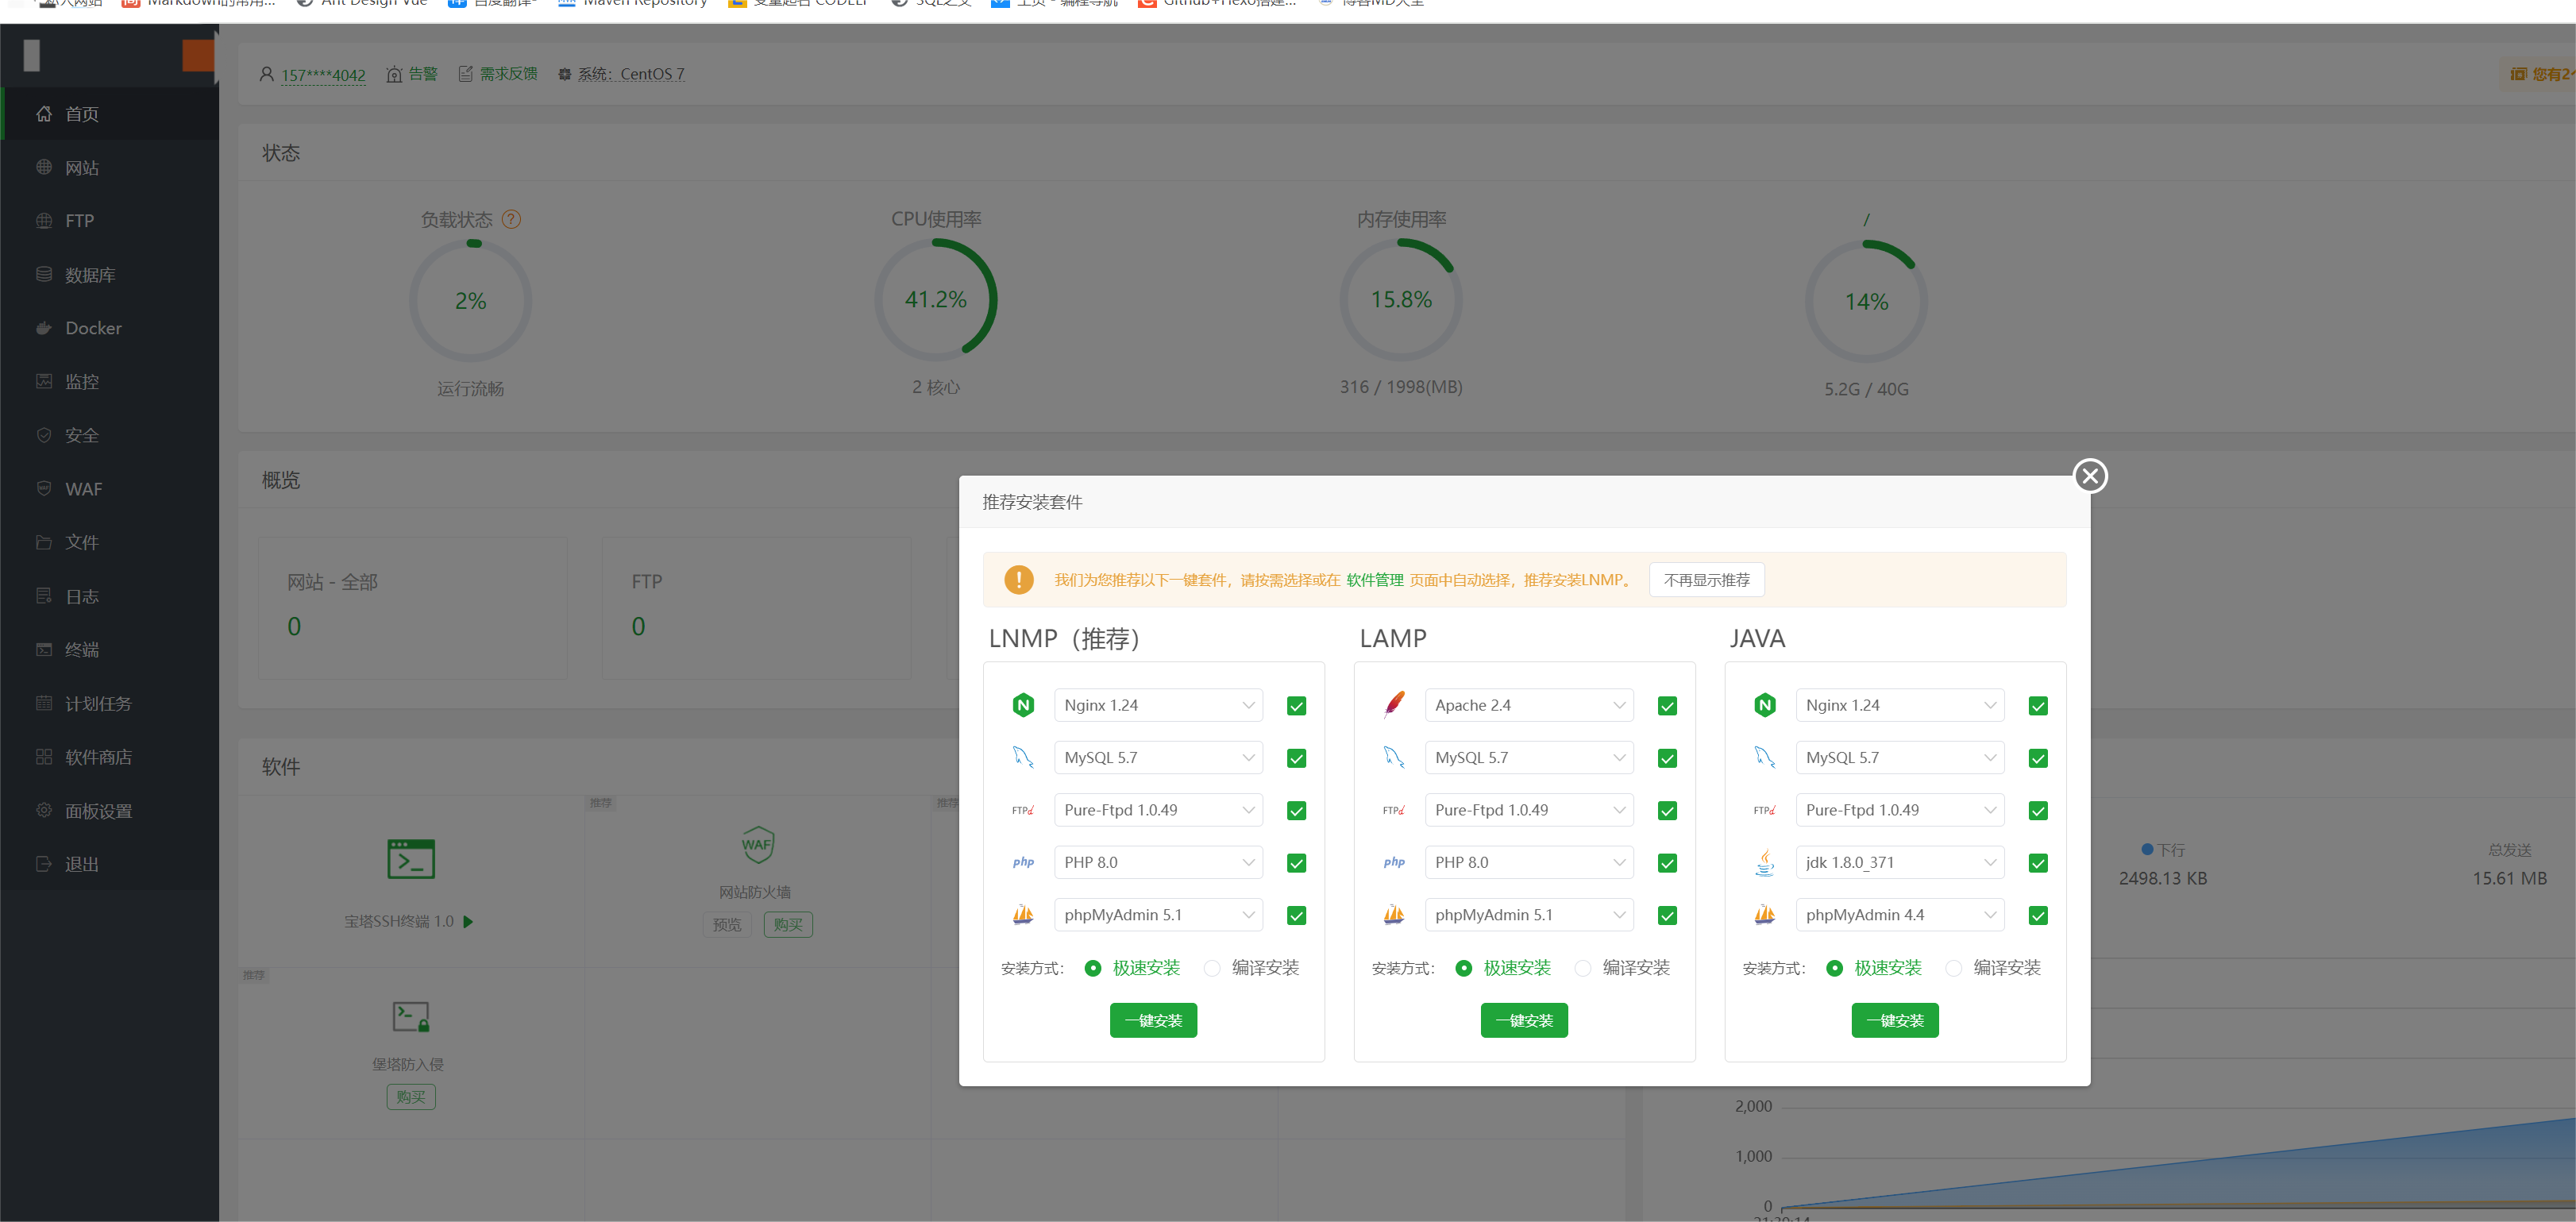Open the MySQL 5.7 dropdown in the LNMP column
Screen dimensions: 2576x1222
(1158, 758)
